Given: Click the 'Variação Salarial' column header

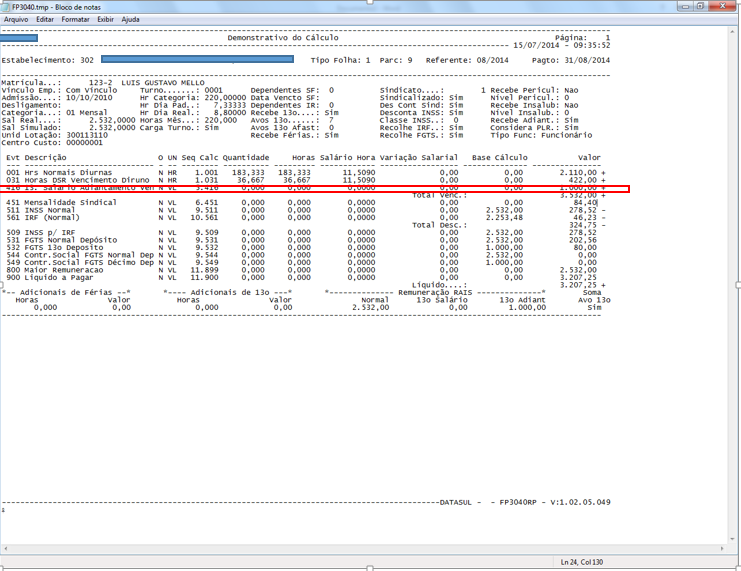Looking at the screenshot, I should 419,157.
